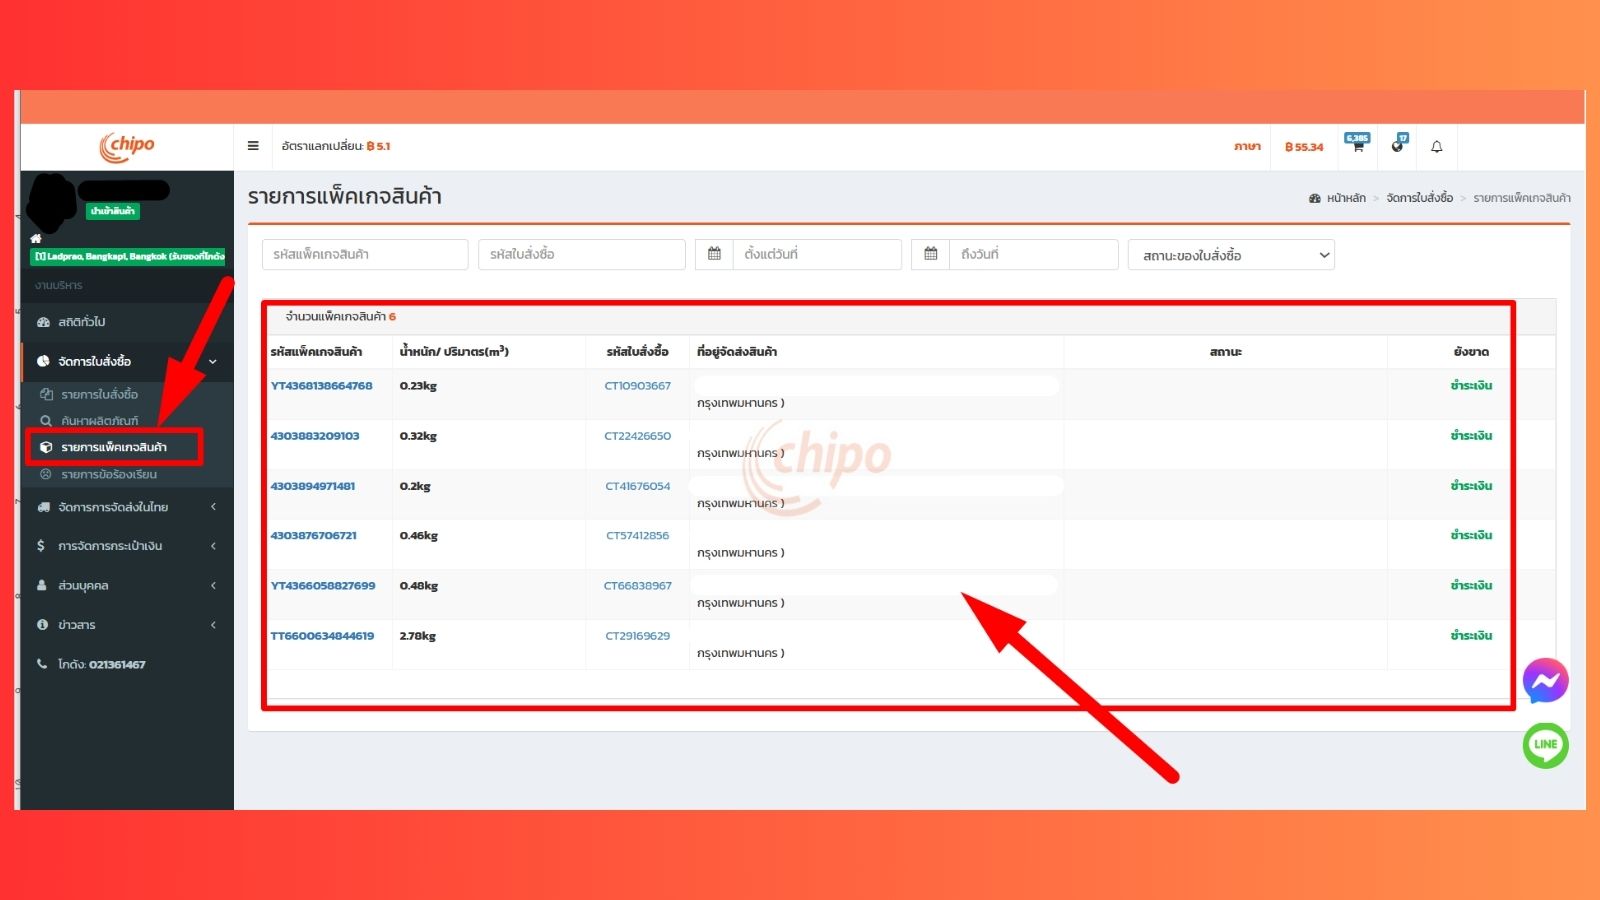Click the hamburger menu icon
This screenshot has height=900, width=1600.
tap(253, 146)
